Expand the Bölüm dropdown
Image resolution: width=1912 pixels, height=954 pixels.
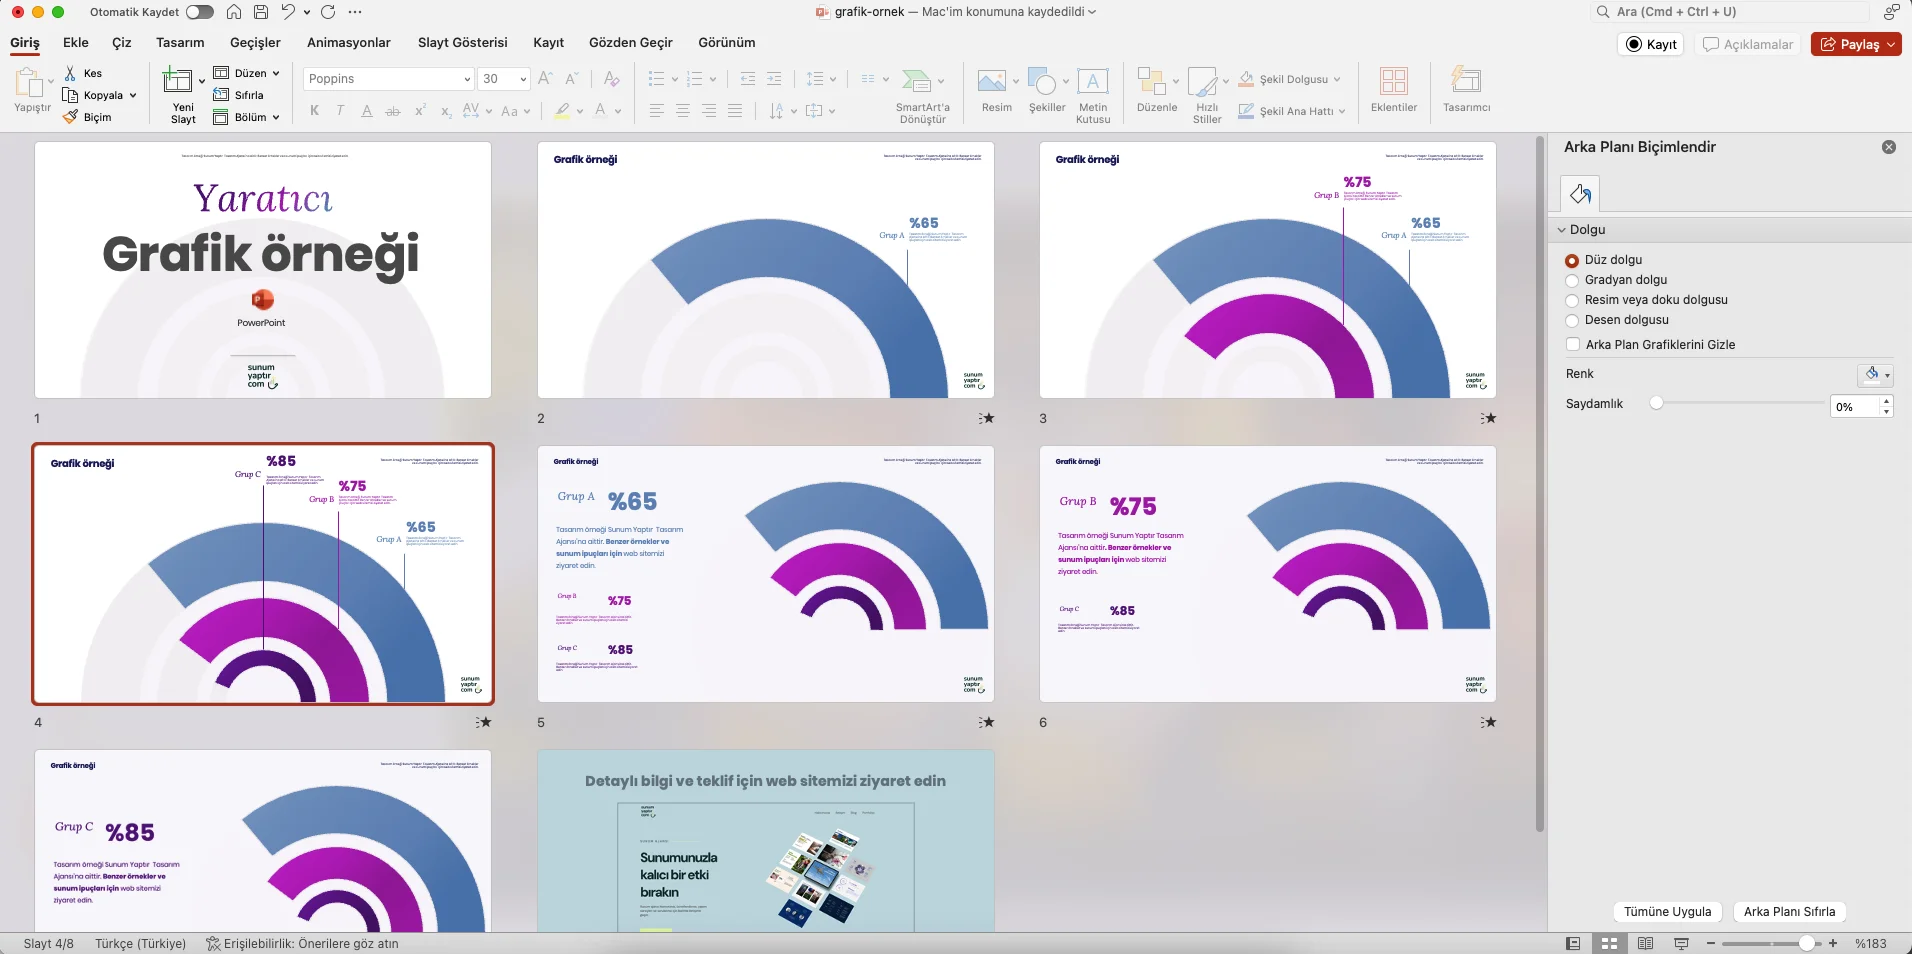pos(276,117)
